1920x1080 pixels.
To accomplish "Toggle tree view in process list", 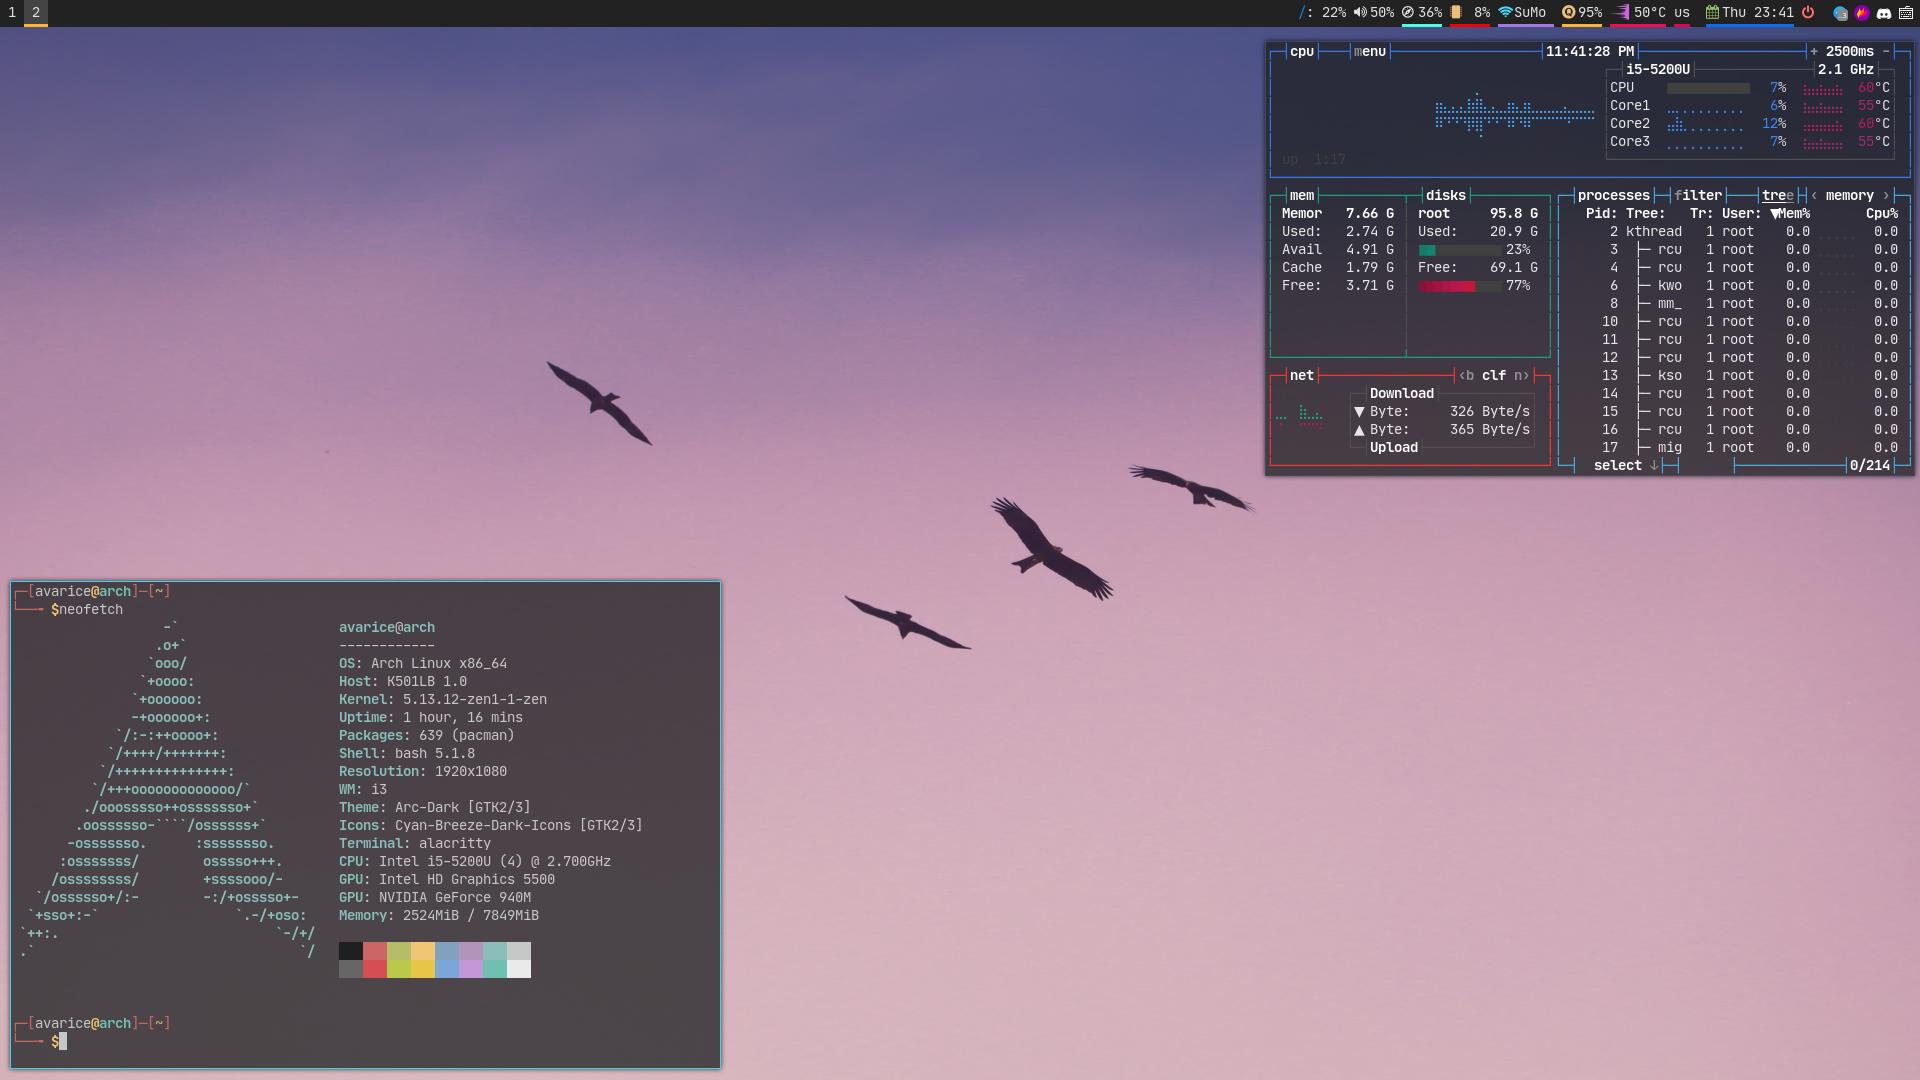I will tap(1778, 196).
